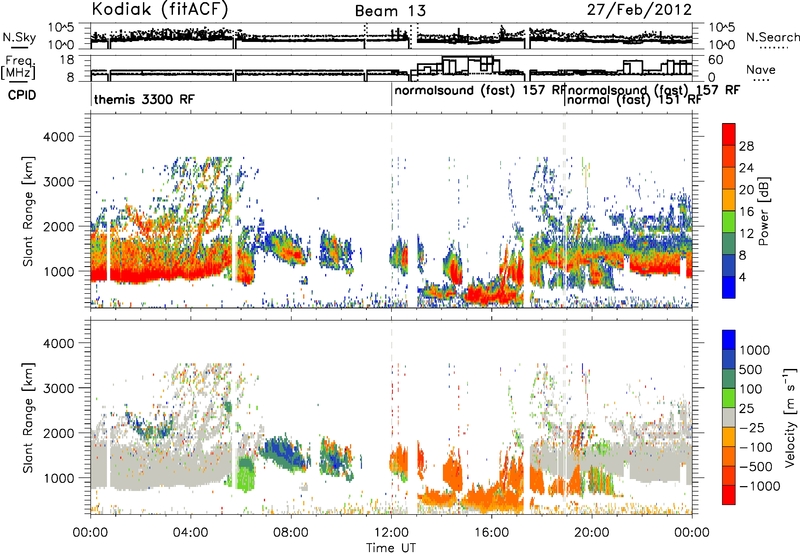Screen dimensions: 800x554
Task: Click the 'N.Search' legend label
Action: click(x=772, y=37)
